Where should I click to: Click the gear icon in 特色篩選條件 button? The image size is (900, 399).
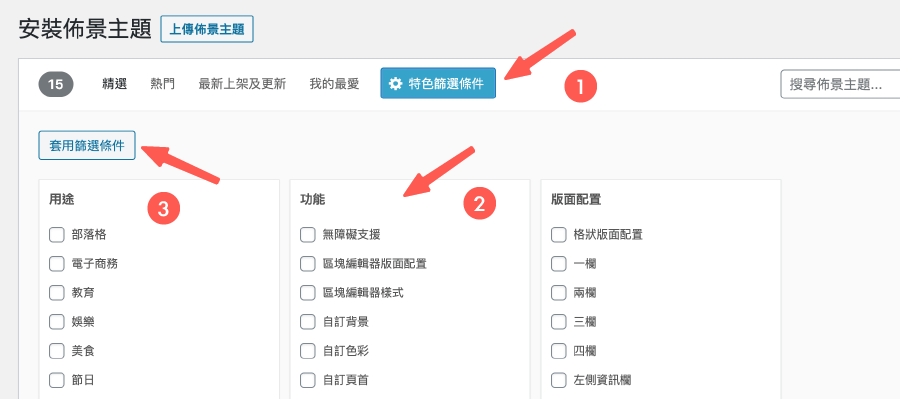[x=395, y=84]
